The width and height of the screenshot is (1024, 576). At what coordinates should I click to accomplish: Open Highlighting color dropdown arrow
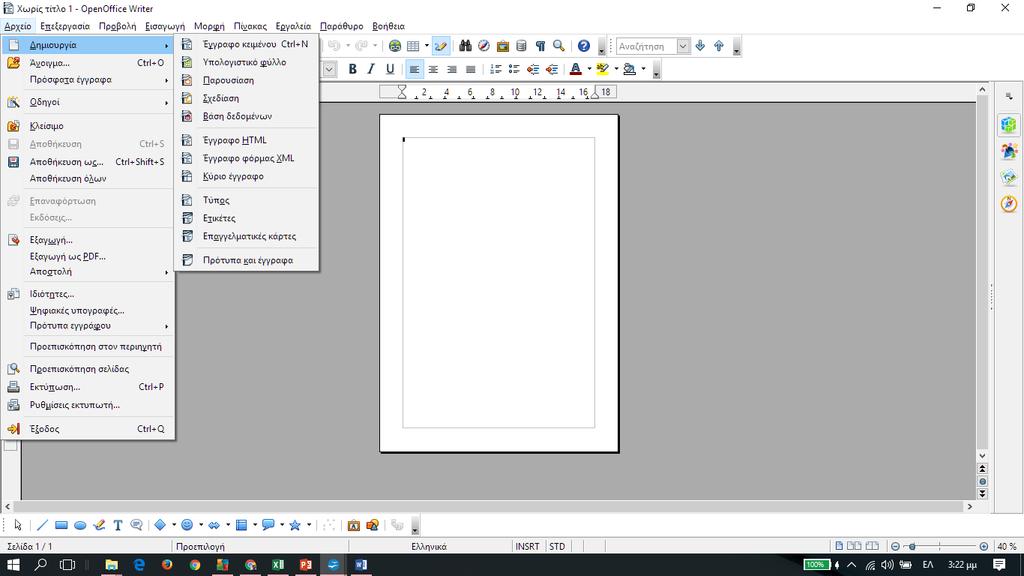coord(616,69)
